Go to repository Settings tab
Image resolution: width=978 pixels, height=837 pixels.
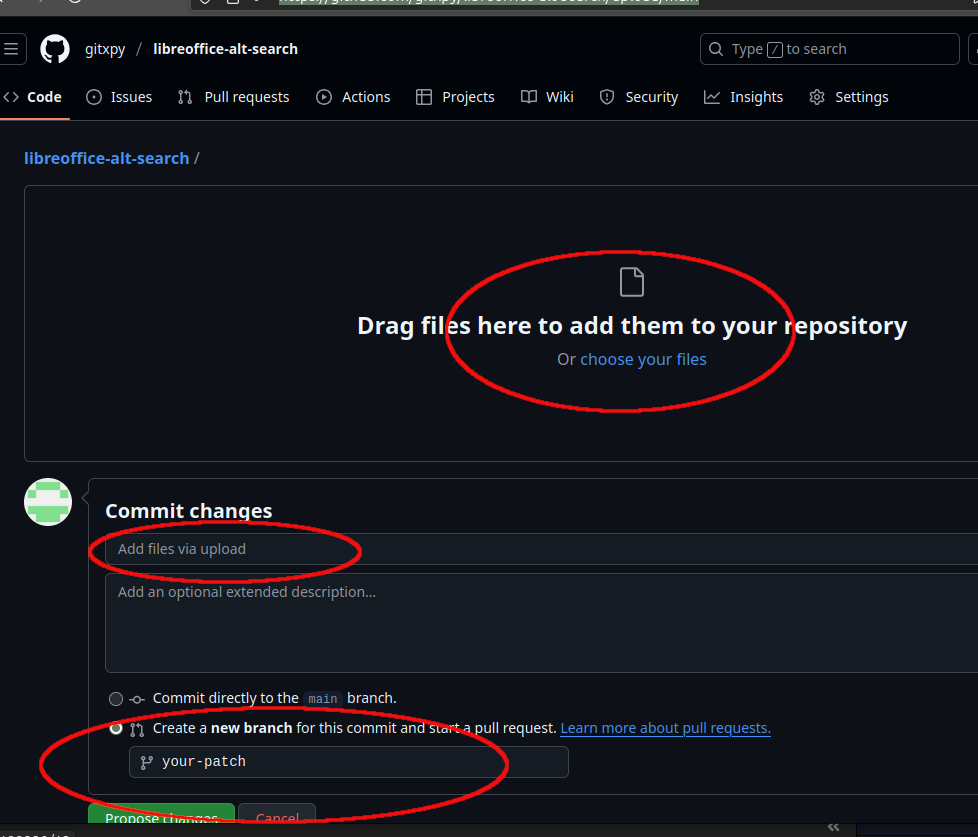pos(849,97)
